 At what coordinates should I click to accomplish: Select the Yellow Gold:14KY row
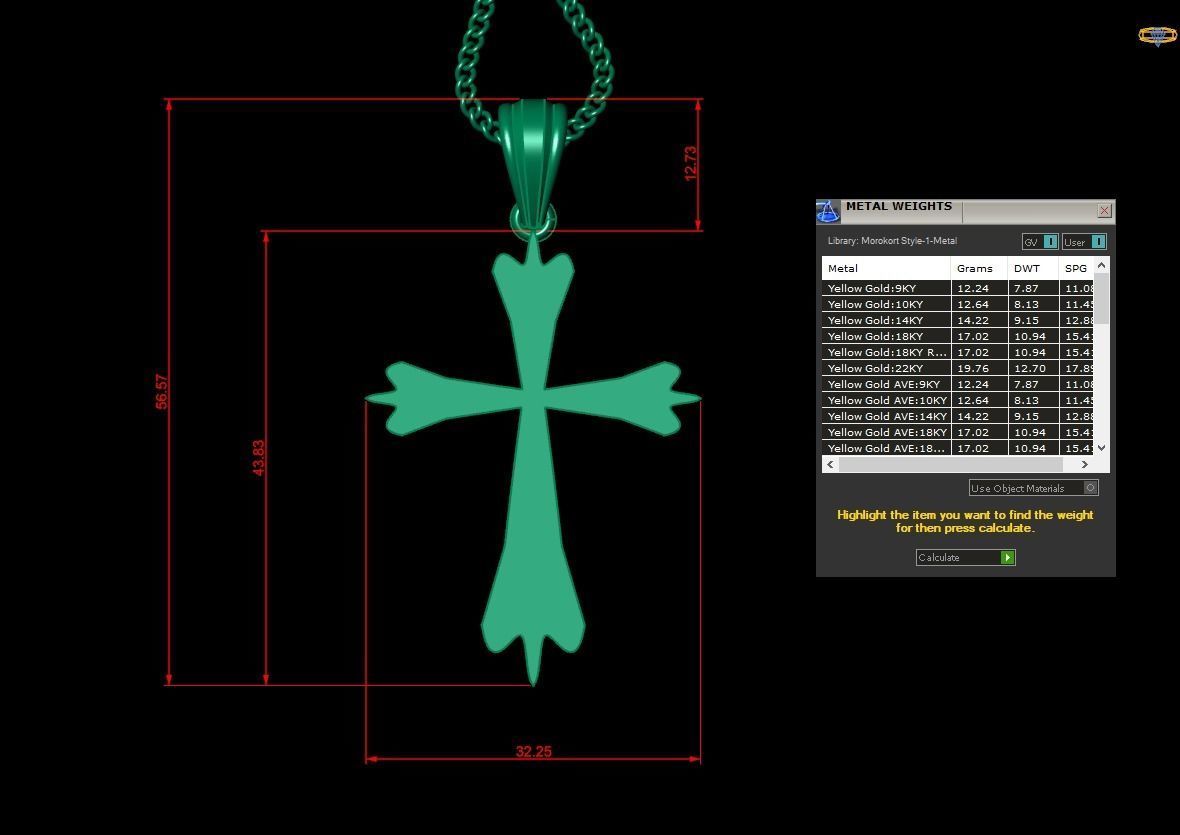(x=957, y=320)
